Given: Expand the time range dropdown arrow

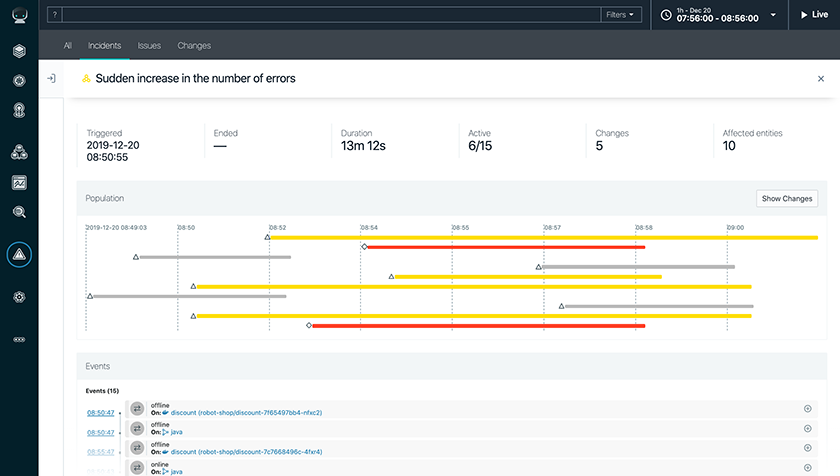Looking at the screenshot, I should tap(773, 15).
